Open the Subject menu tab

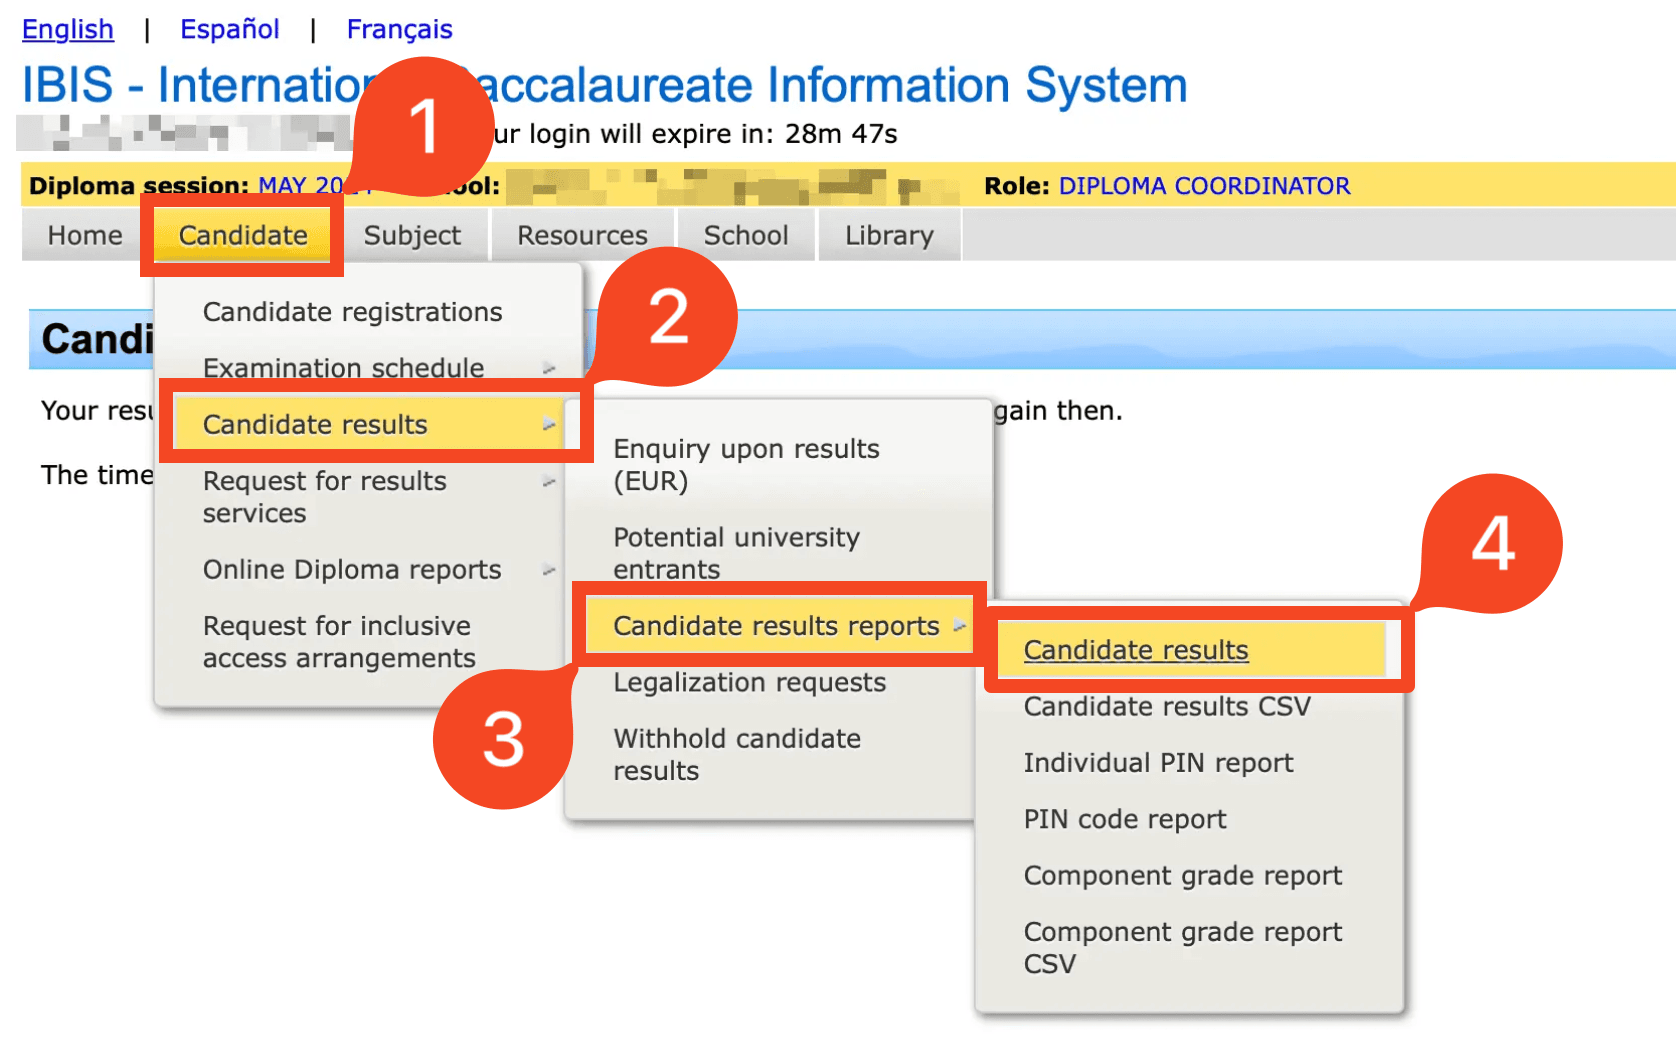[412, 235]
